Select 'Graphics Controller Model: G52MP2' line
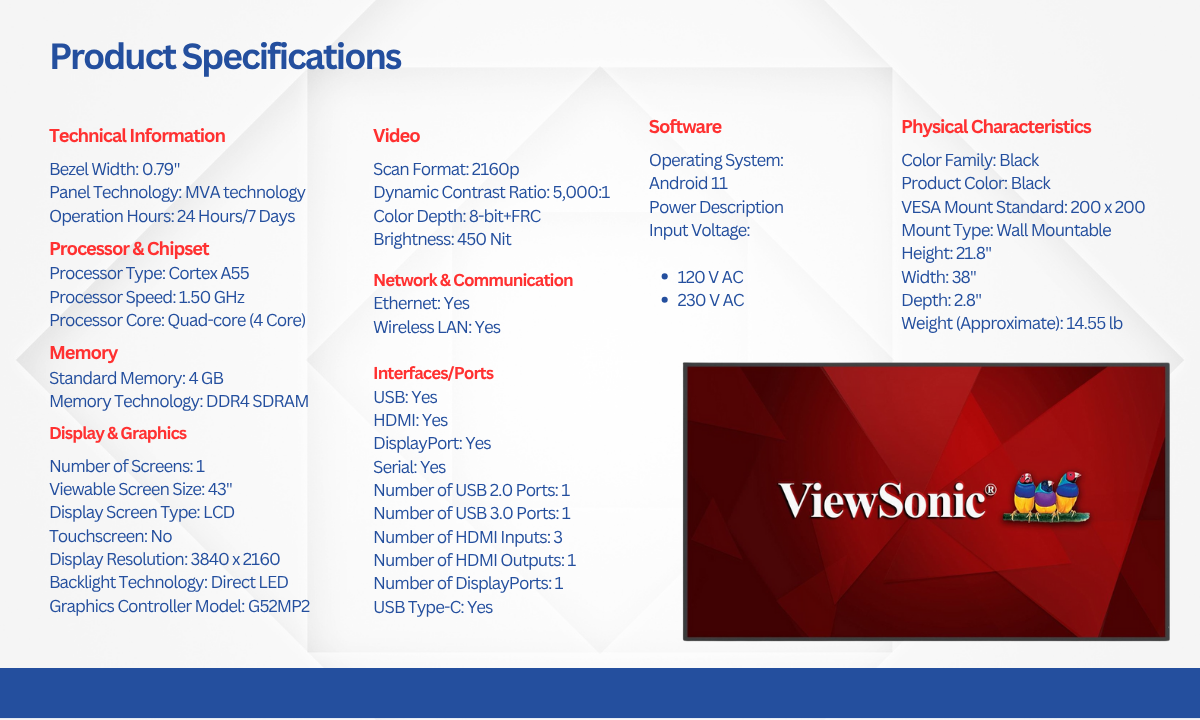Viewport: 1200px width, 720px height. tap(180, 606)
